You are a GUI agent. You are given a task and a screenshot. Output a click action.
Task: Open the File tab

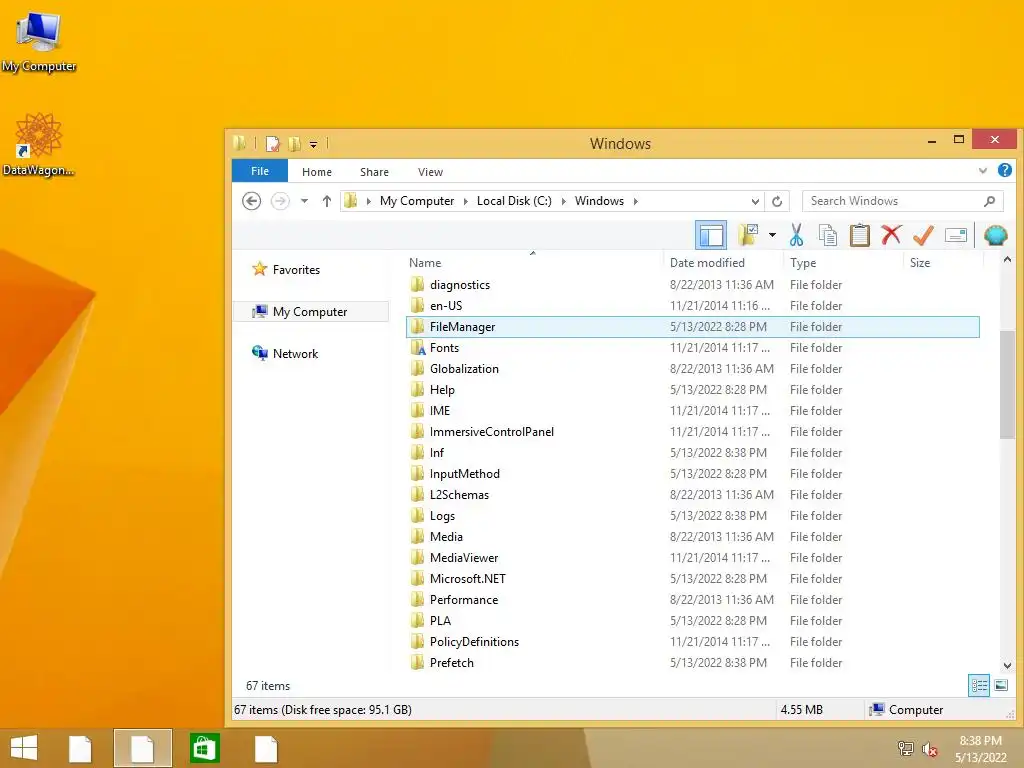pos(260,171)
